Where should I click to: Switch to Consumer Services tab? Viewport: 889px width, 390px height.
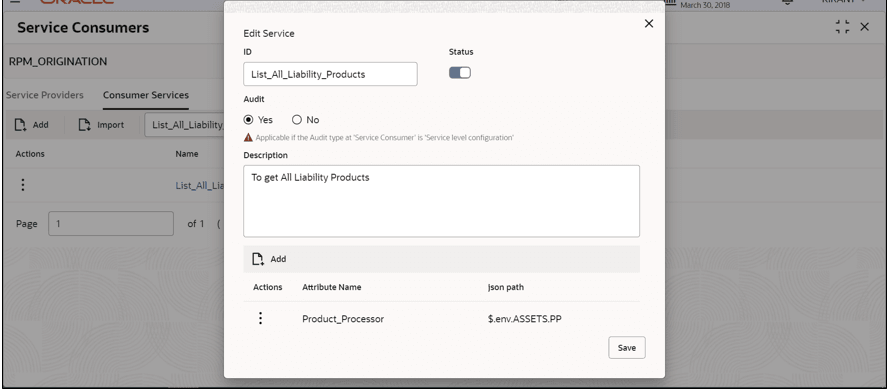point(146,95)
